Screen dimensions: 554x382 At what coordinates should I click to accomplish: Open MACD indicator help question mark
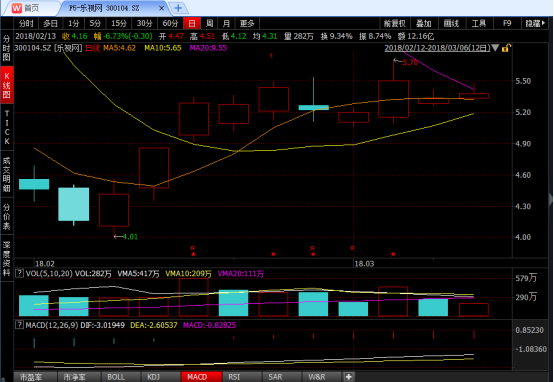point(19,325)
